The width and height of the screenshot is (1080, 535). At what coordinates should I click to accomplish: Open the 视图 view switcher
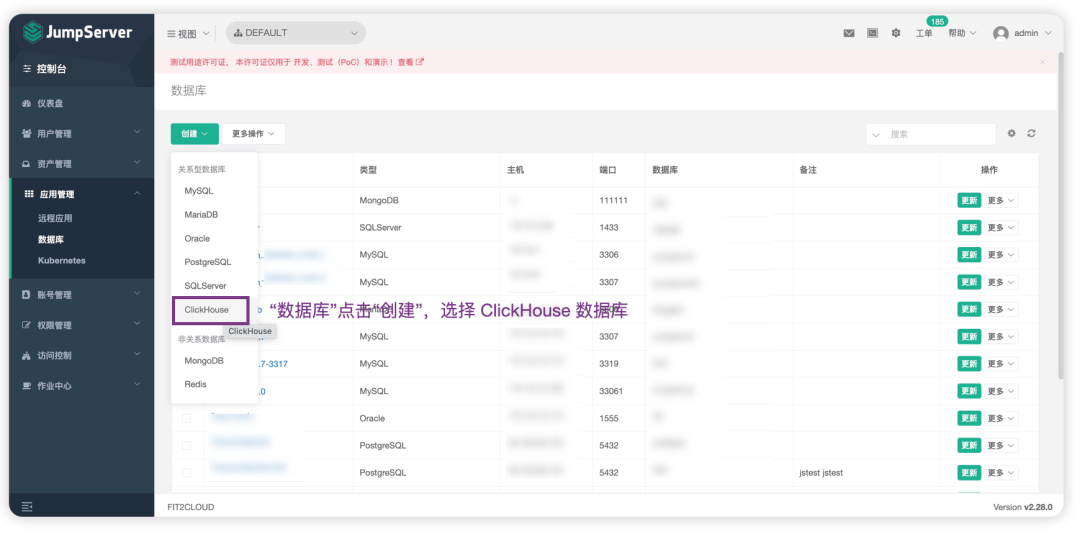coord(188,33)
